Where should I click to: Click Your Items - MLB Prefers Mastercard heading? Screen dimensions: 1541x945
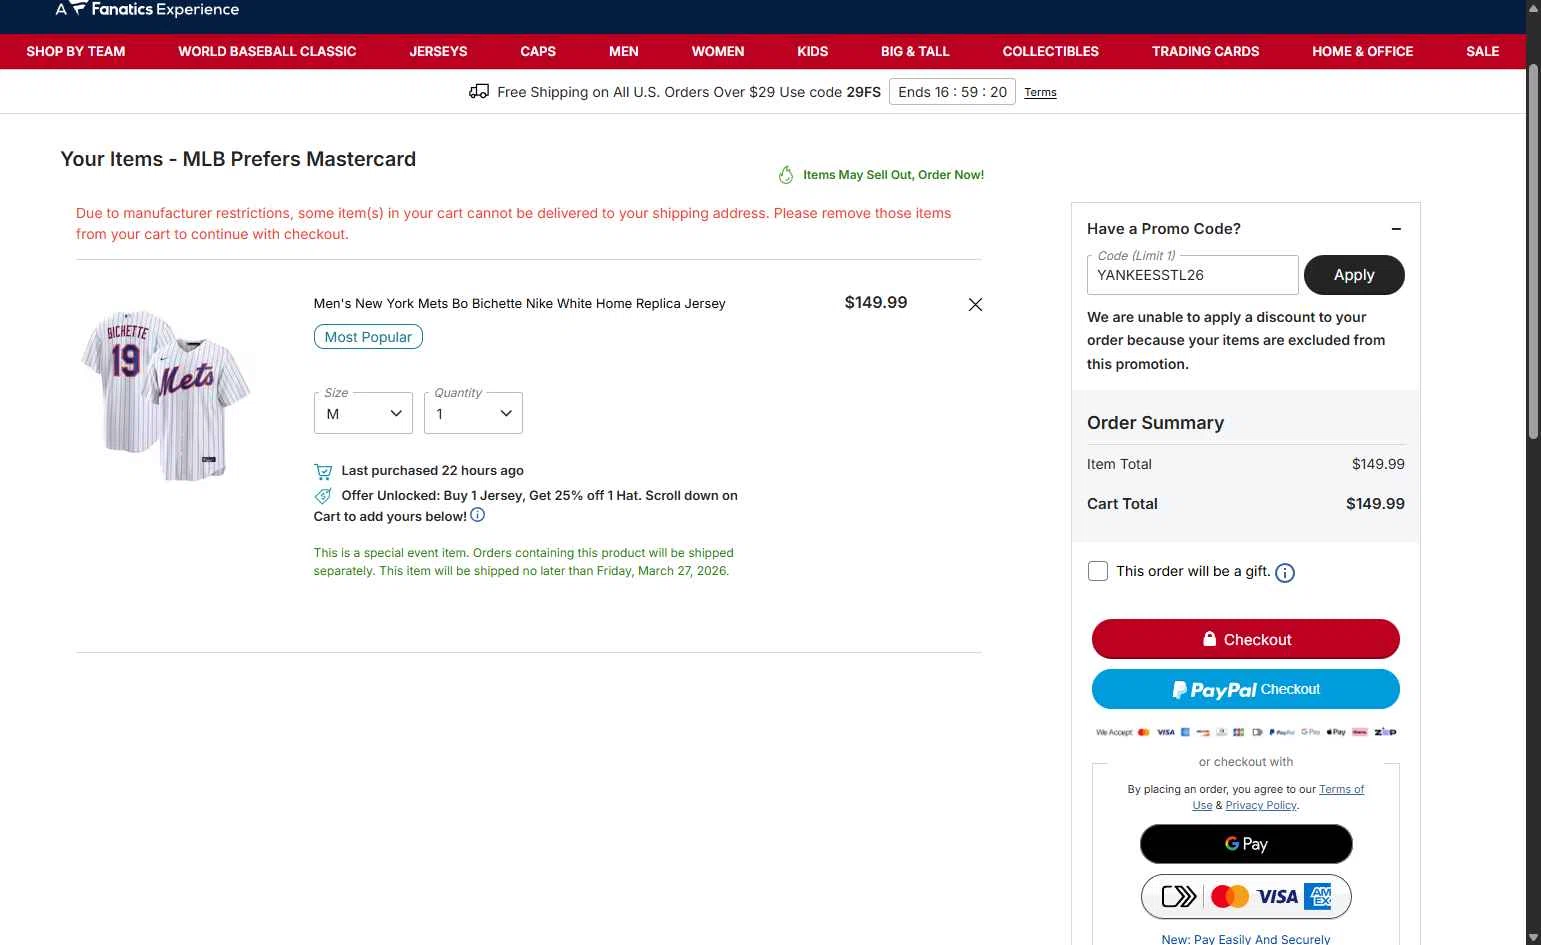[238, 159]
